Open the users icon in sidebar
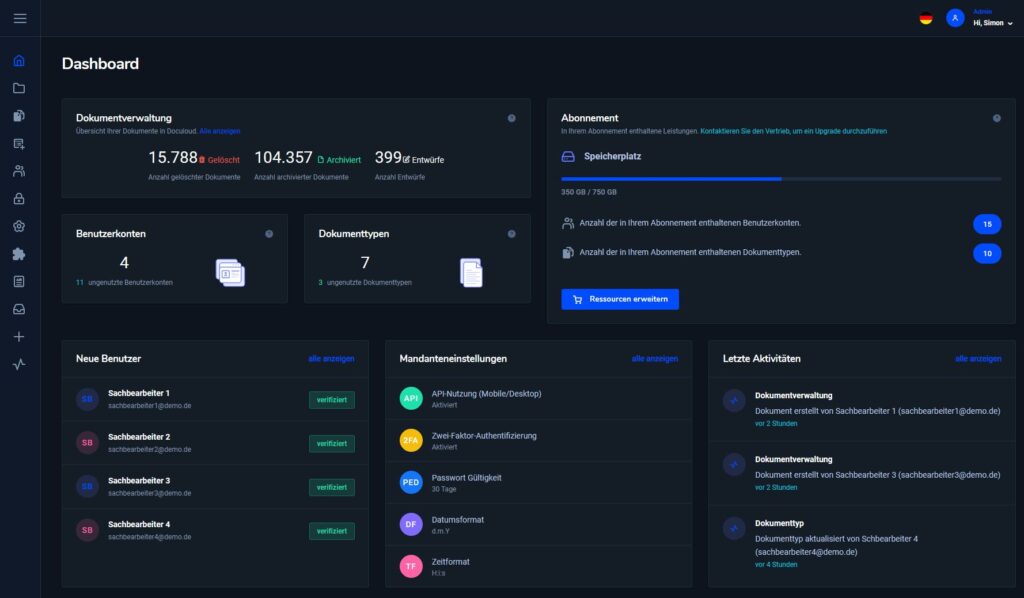Screen dimensions: 1024x598 pos(19,171)
